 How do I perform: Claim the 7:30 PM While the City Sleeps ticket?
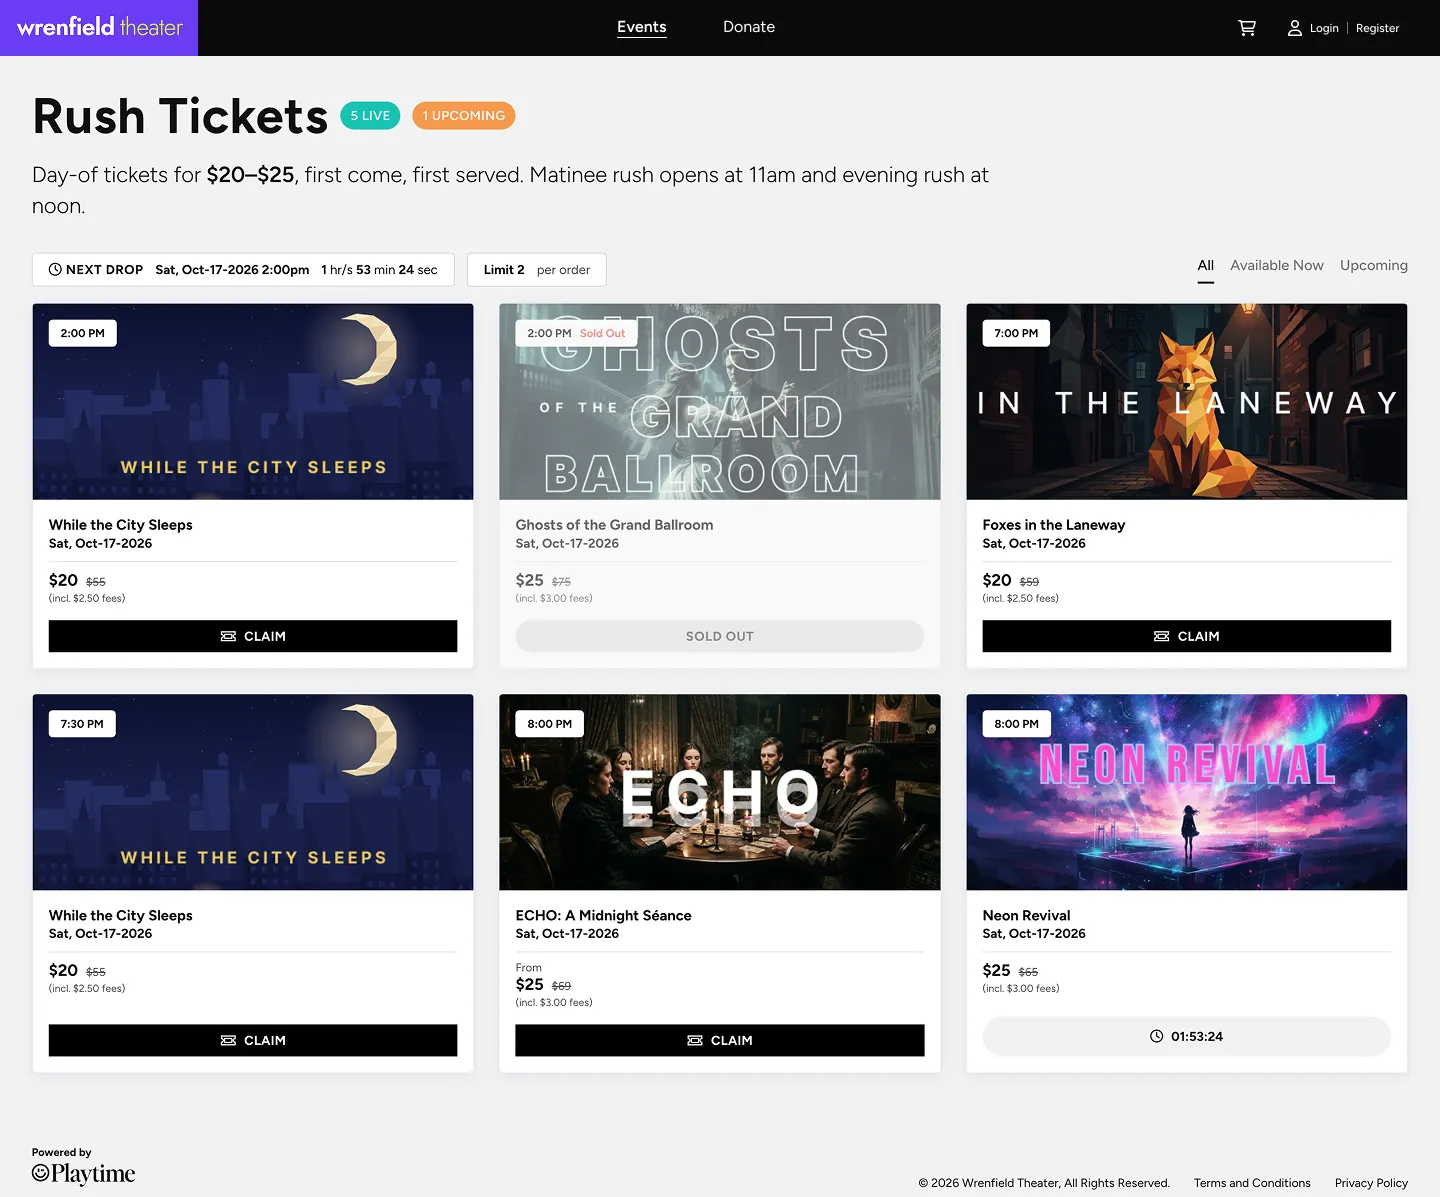coord(253,1040)
